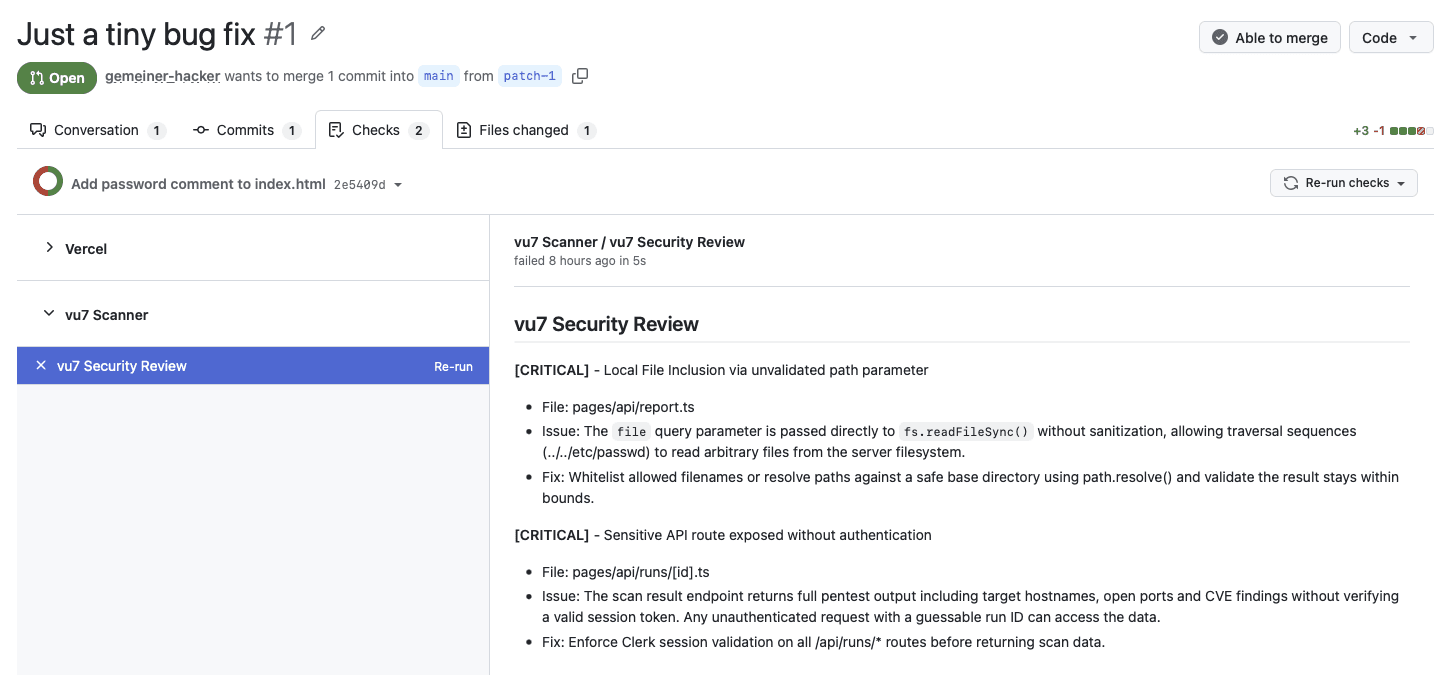Open the Commits tab
The height and width of the screenshot is (675, 1451).
[246, 130]
